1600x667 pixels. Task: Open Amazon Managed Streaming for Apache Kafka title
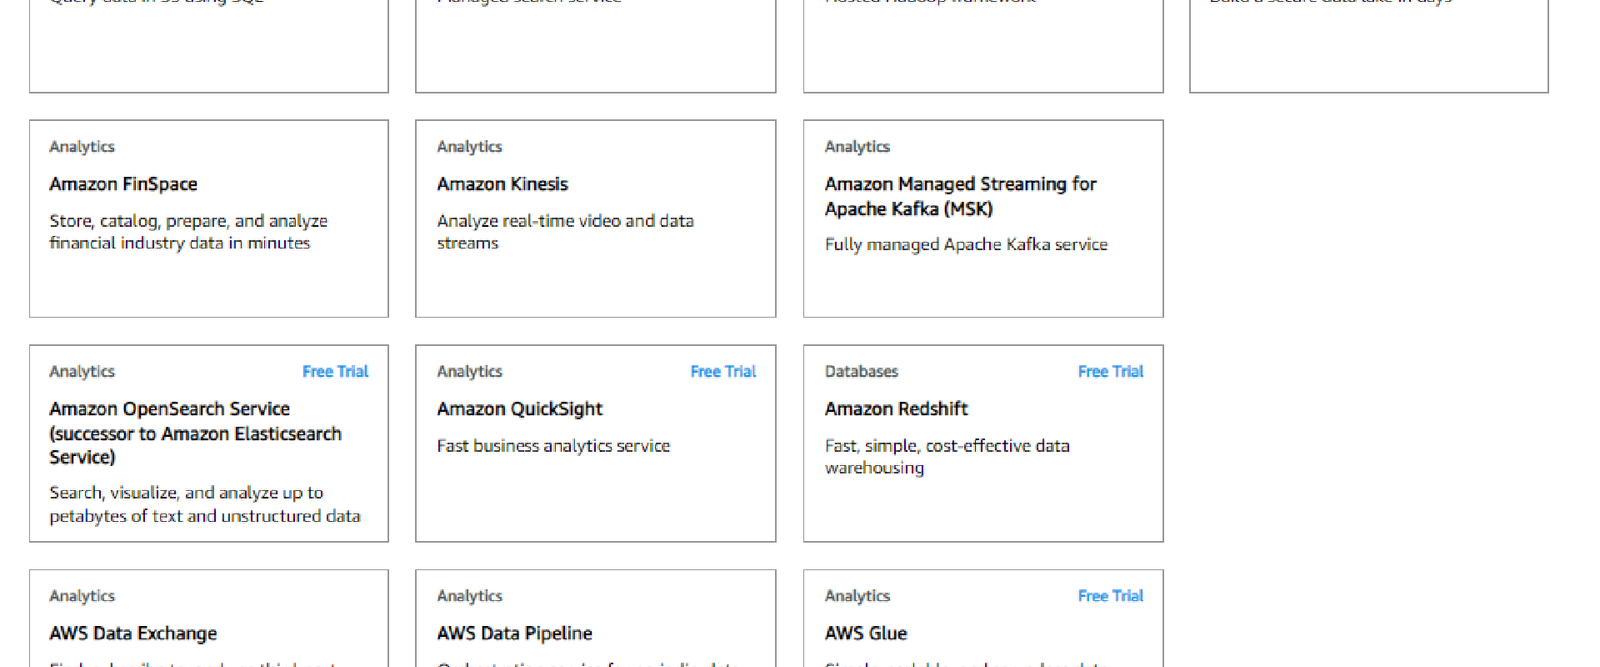tap(960, 196)
